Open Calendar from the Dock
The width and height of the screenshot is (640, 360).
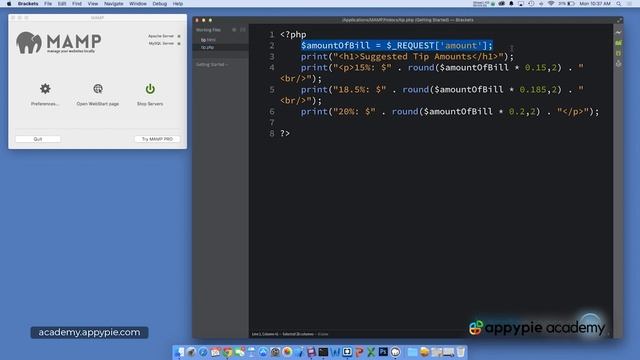215,352
